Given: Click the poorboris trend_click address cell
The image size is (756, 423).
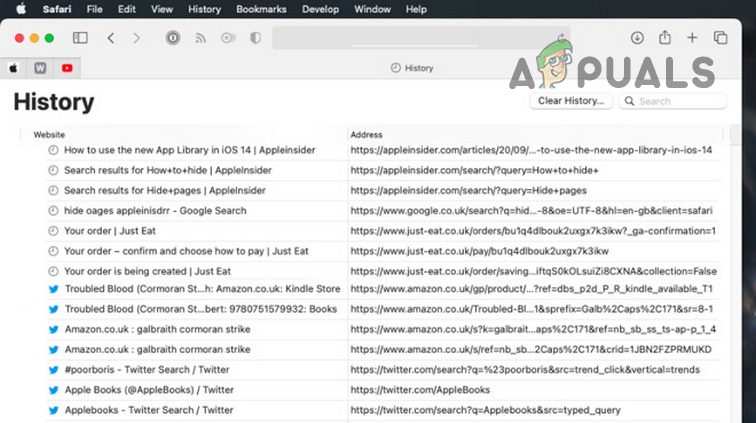Looking at the screenshot, I should [x=525, y=370].
